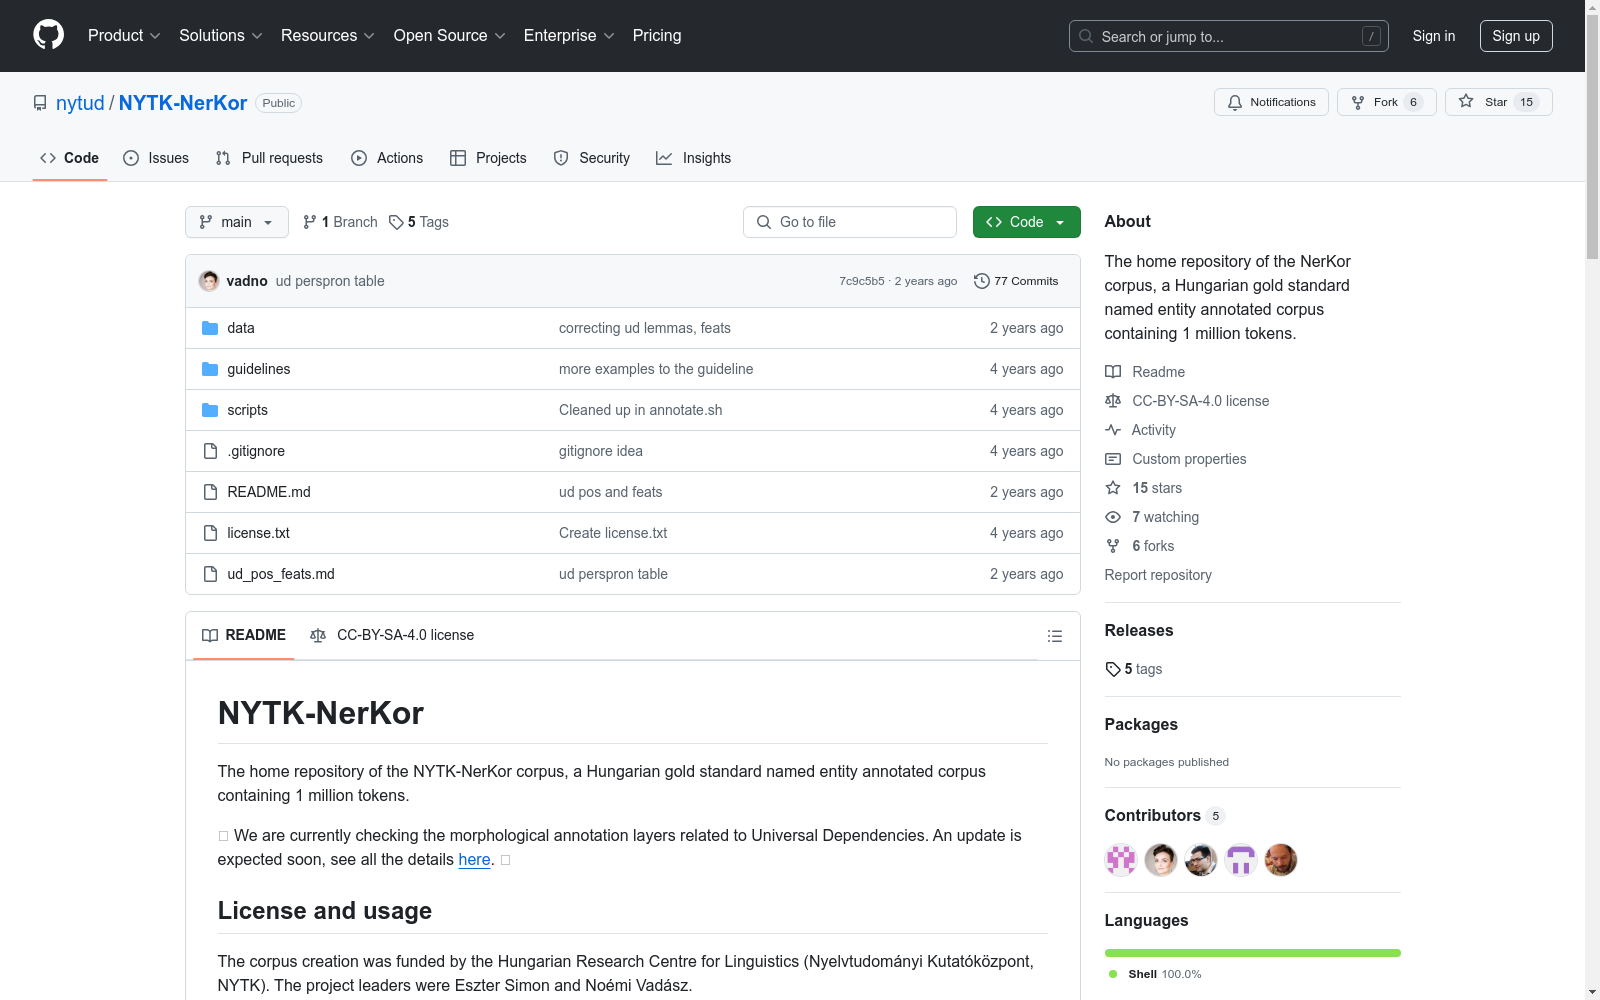View the 77 Commits history

[x=1016, y=281]
